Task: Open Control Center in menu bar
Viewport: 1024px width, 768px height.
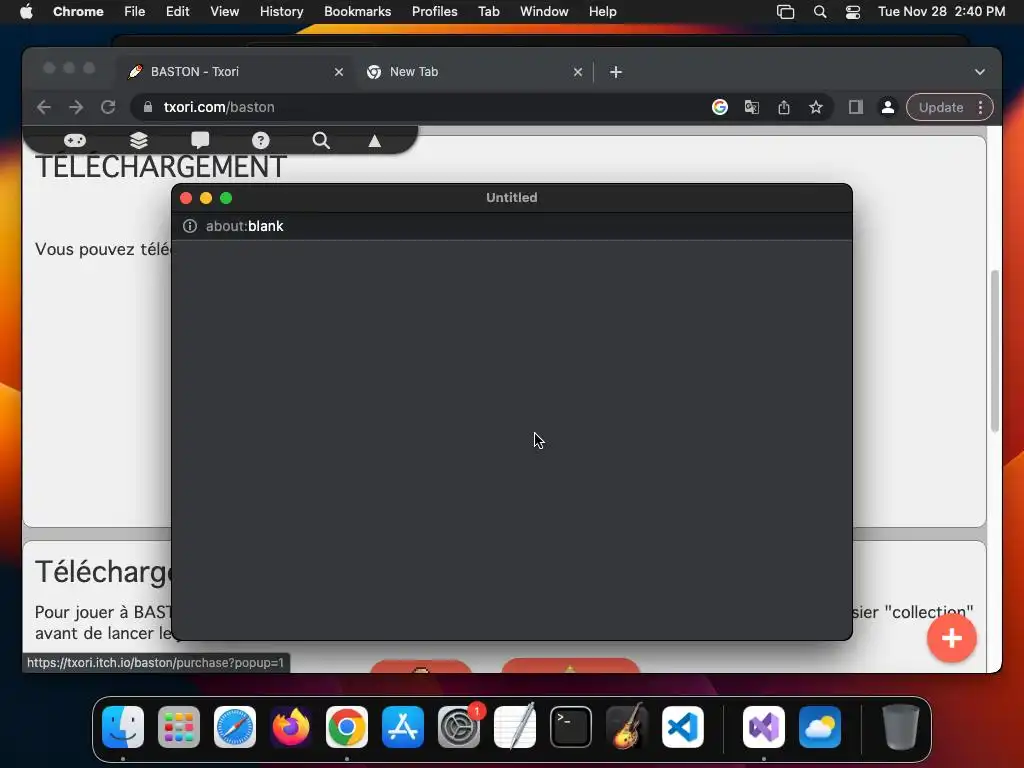Action: click(x=853, y=12)
